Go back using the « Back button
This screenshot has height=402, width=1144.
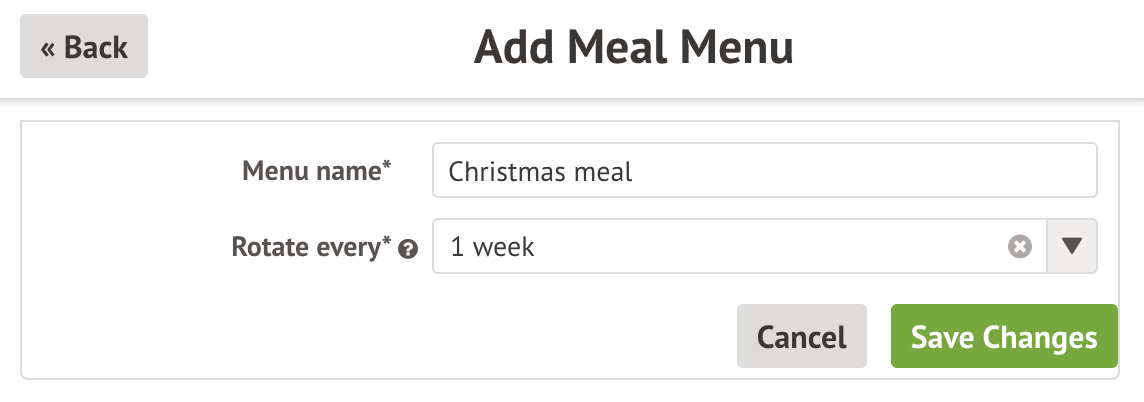[x=84, y=46]
